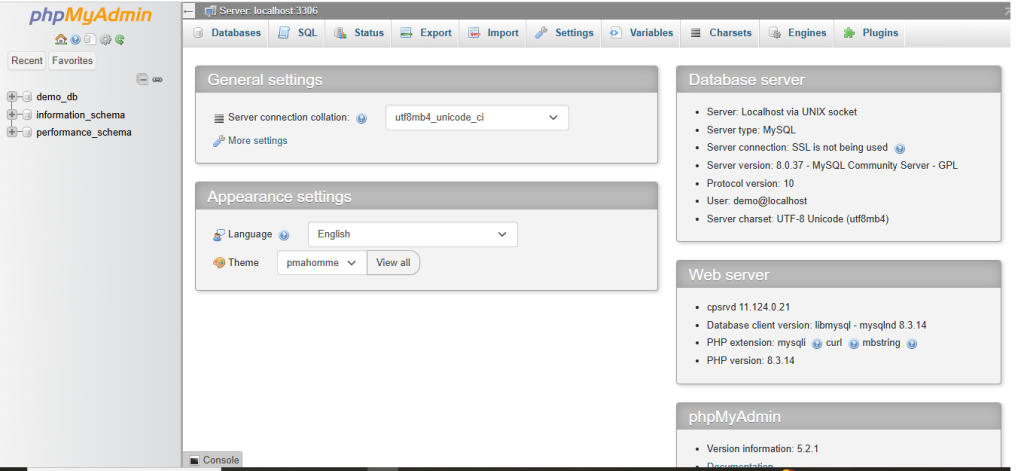Open help icon right after mbstring
This screenshot has height=471, width=1024.
912,344
